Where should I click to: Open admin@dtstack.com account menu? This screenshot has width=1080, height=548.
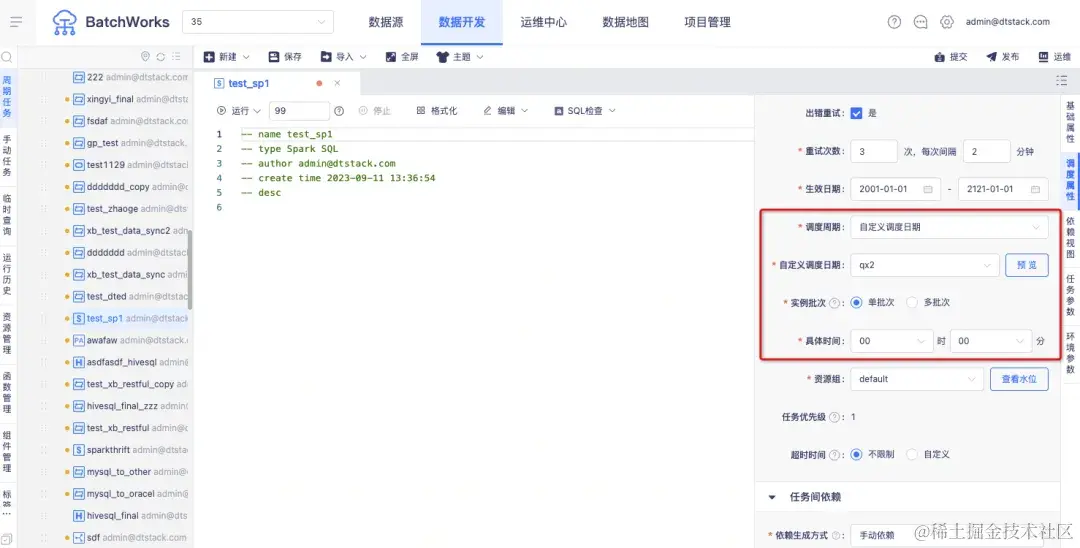(1008, 22)
